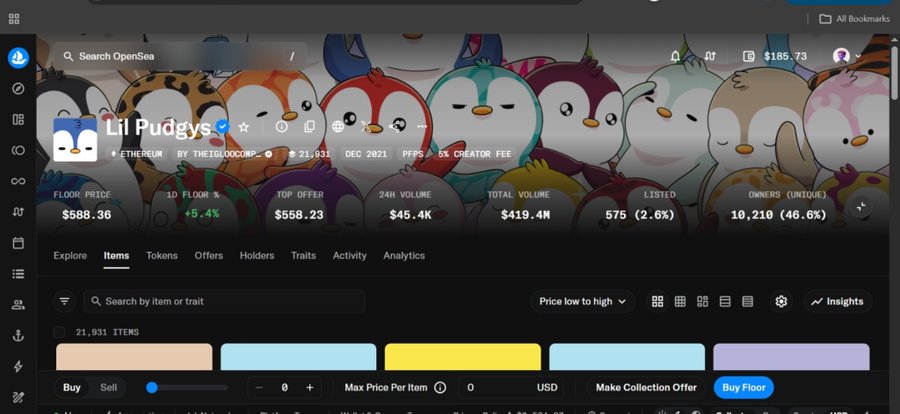Click the 5% CREATOR FEE tag
The width and height of the screenshot is (900, 414).
tap(474, 154)
